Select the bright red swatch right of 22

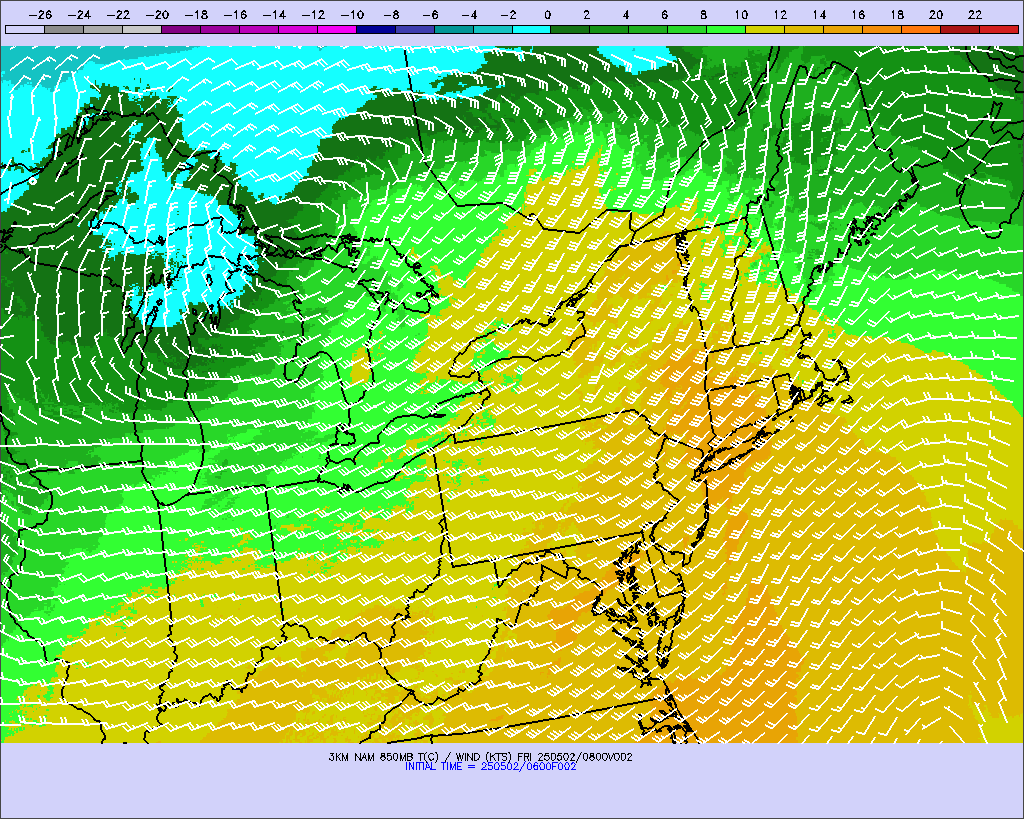999,29
